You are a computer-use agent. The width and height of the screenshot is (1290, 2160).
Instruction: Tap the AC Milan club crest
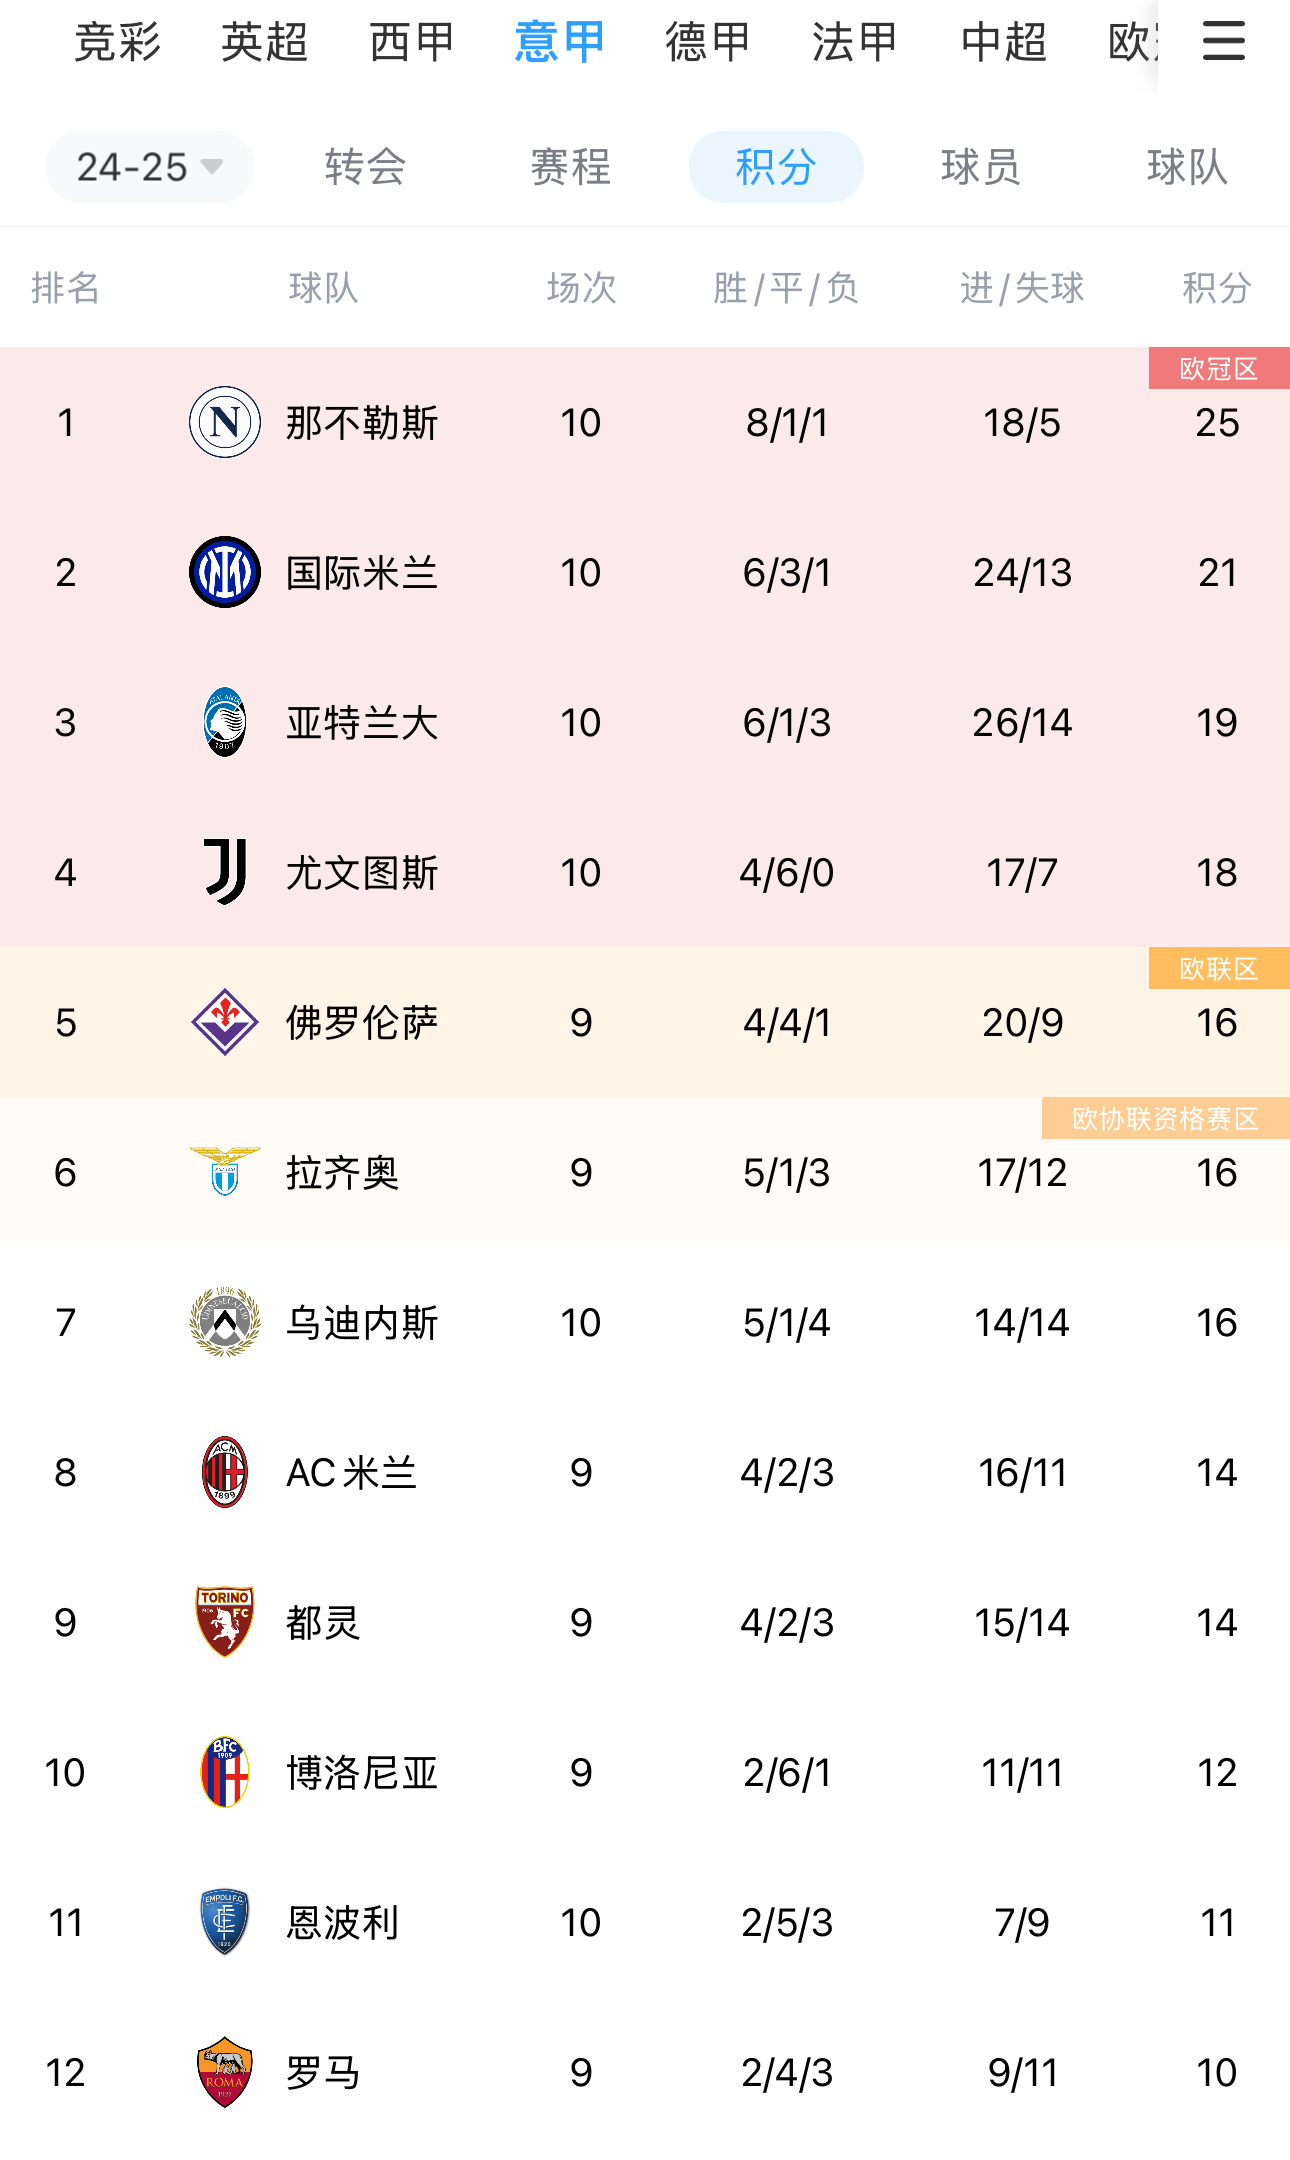[225, 1472]
